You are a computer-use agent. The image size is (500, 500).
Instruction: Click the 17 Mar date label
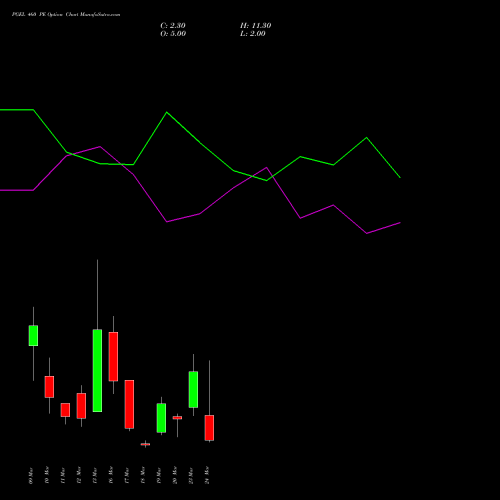tap(127, 476)
